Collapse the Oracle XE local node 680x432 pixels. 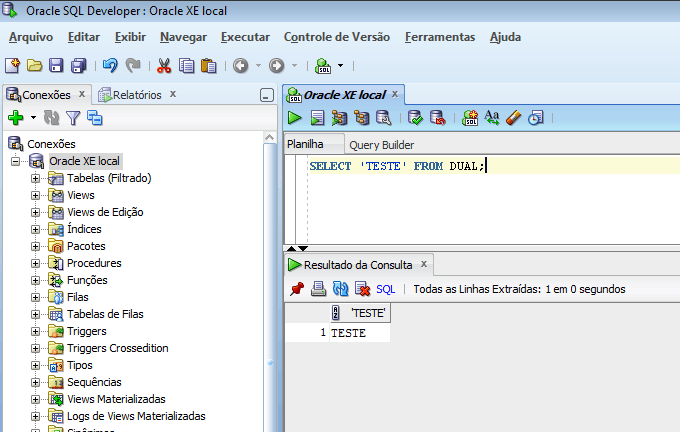[x=15, y=161]
